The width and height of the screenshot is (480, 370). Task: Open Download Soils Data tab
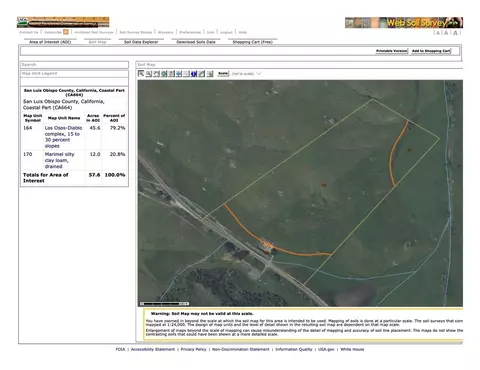tap(196, 42)
